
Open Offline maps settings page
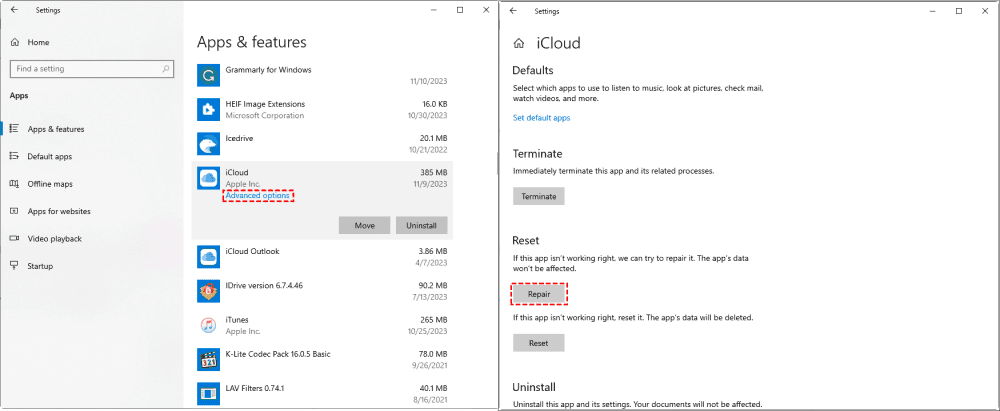(50, 184)
